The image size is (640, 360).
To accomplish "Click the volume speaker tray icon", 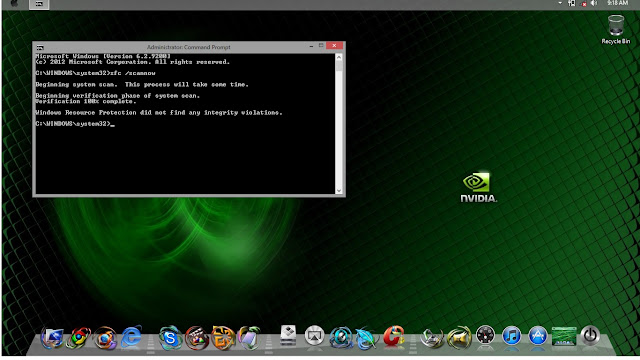I will coord(594,4).
